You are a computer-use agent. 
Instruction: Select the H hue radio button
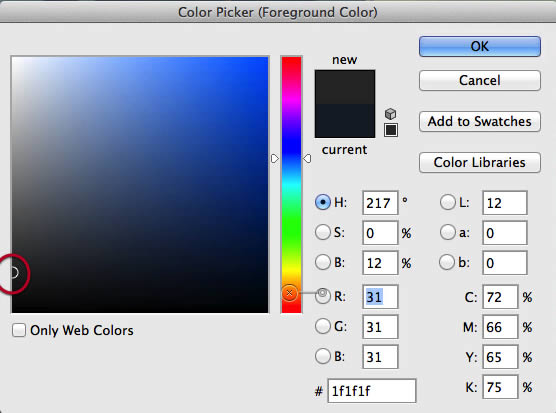[323, 202]
